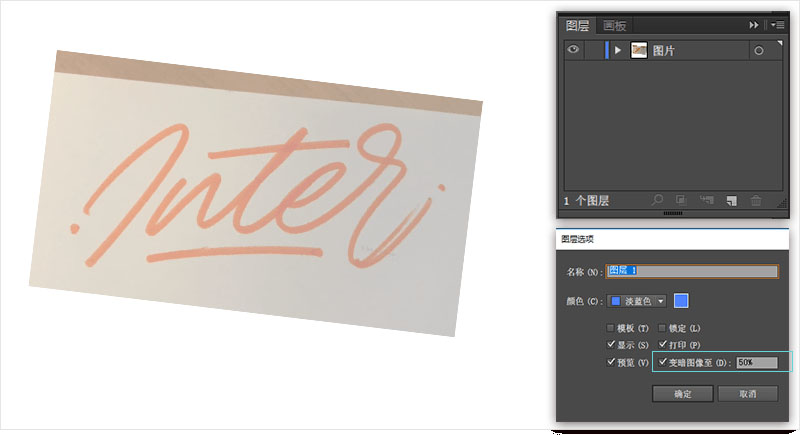The width and height of the screenshot is (801, 435).
Task: Click the lock column of 图片 layer
Action: point(593,50)
